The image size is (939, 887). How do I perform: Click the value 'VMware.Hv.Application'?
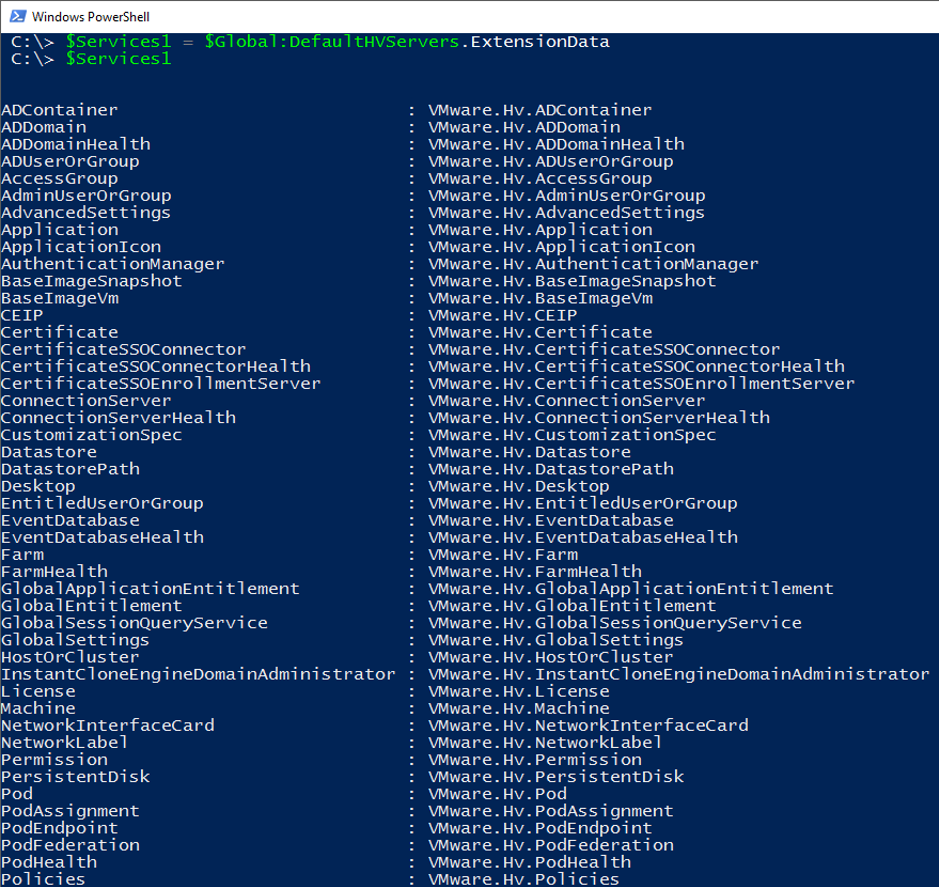pyautogui.click(x=540, y=230)
